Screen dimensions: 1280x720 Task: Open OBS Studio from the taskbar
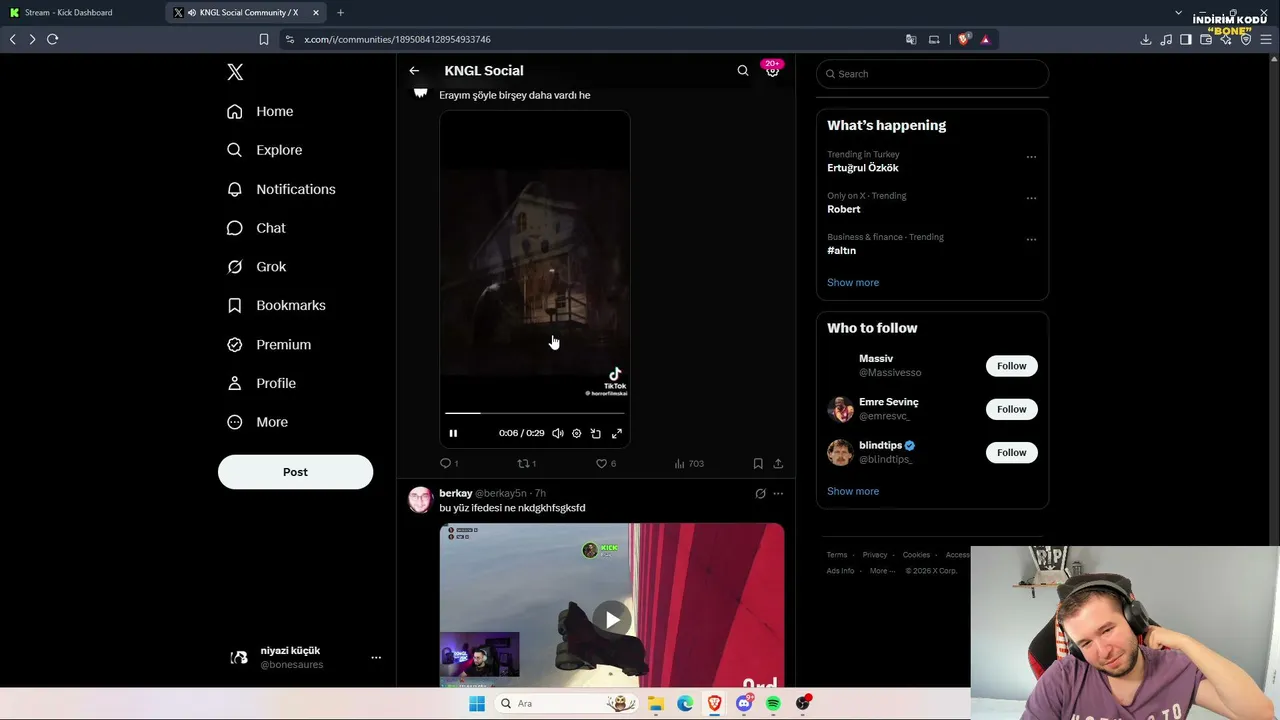[803, 703]
